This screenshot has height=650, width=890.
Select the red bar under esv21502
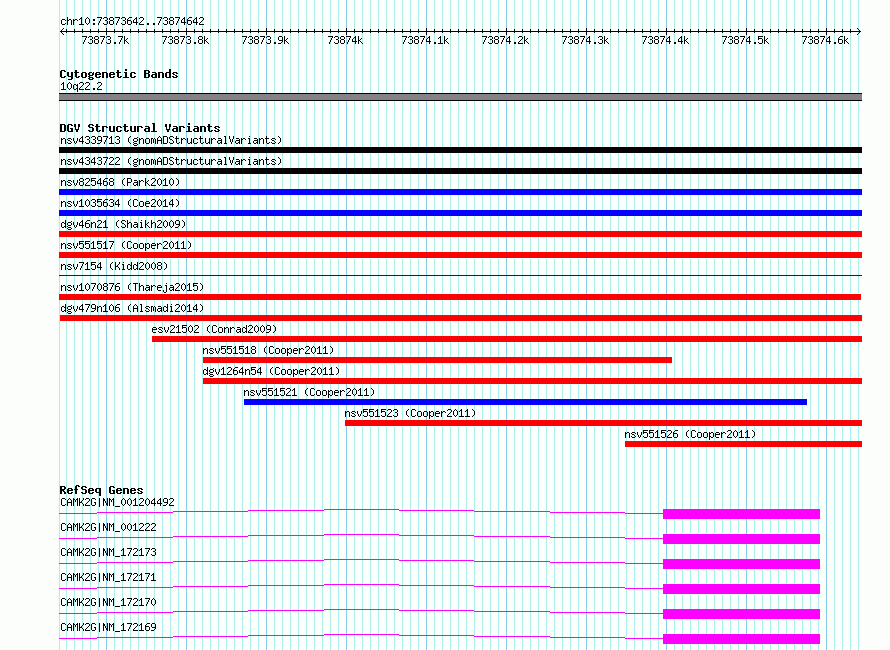pos(507,339)
